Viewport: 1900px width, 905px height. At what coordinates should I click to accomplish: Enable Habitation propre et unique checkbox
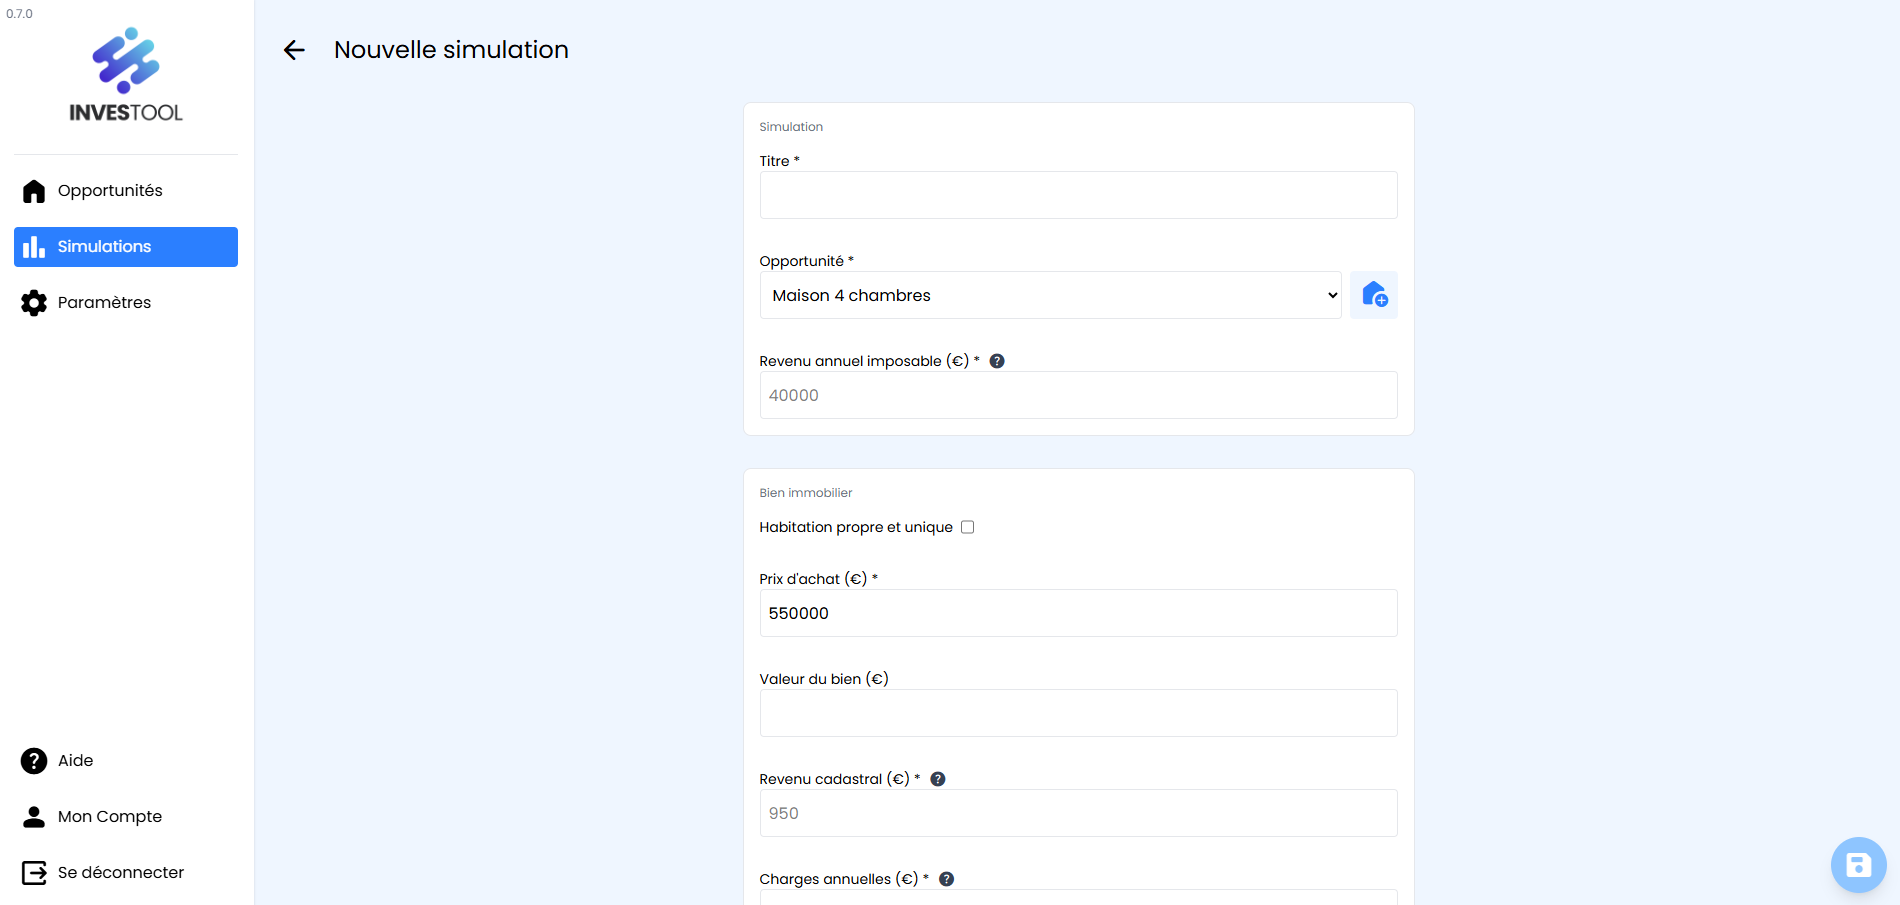point(967,527)
